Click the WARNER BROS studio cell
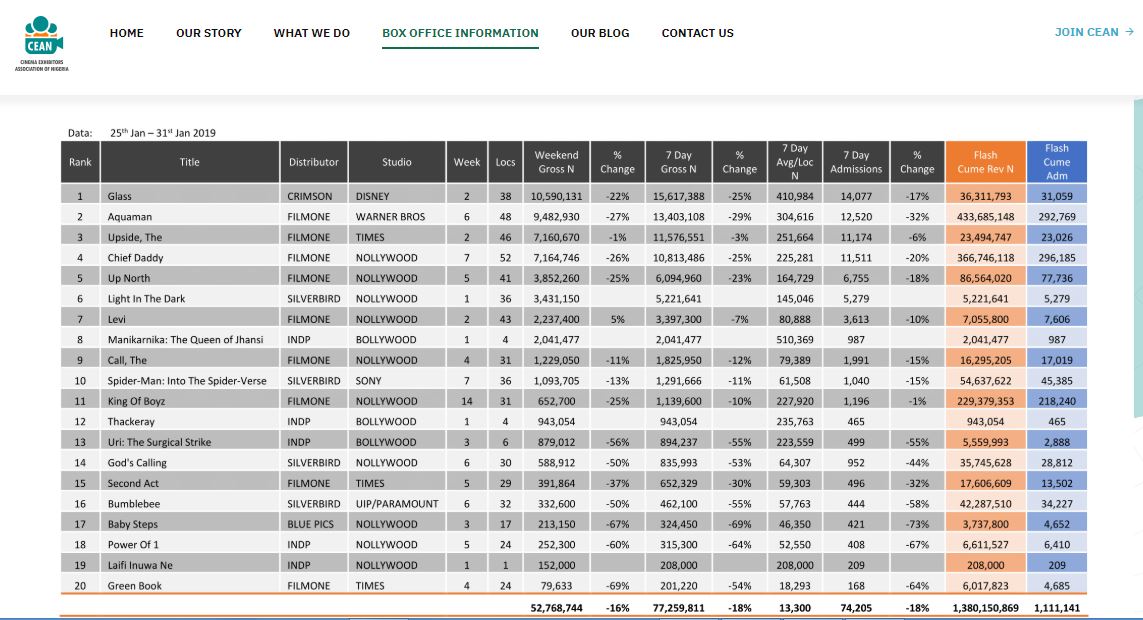 pyautogui.click(x=397, y=216)
